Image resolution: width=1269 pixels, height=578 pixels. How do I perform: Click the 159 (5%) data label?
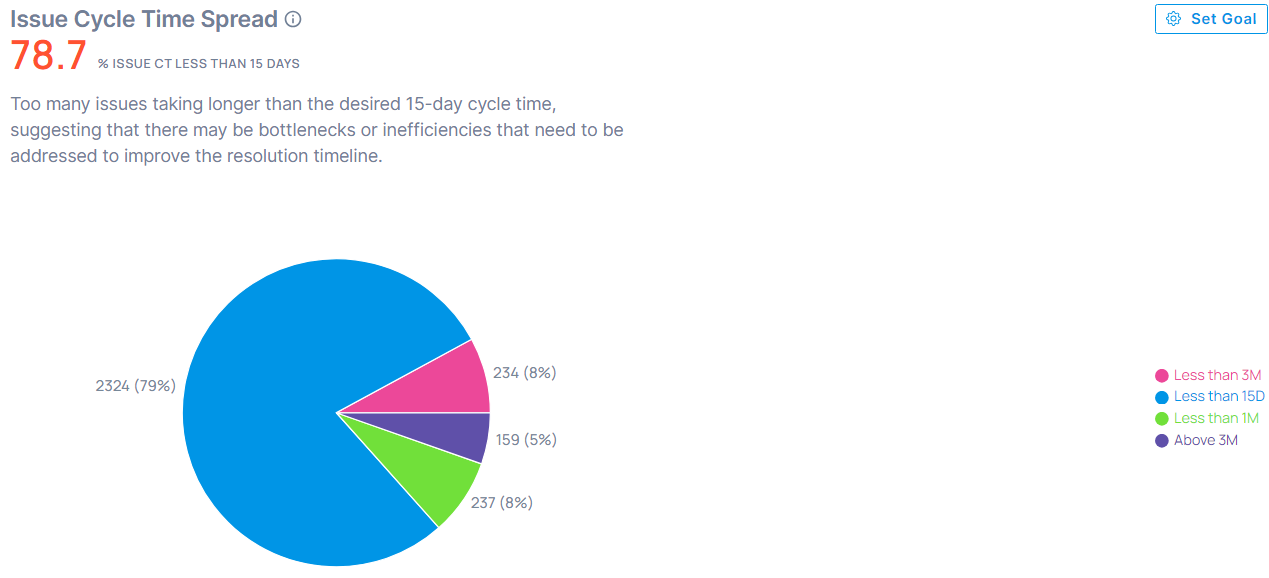coord(526,440)
